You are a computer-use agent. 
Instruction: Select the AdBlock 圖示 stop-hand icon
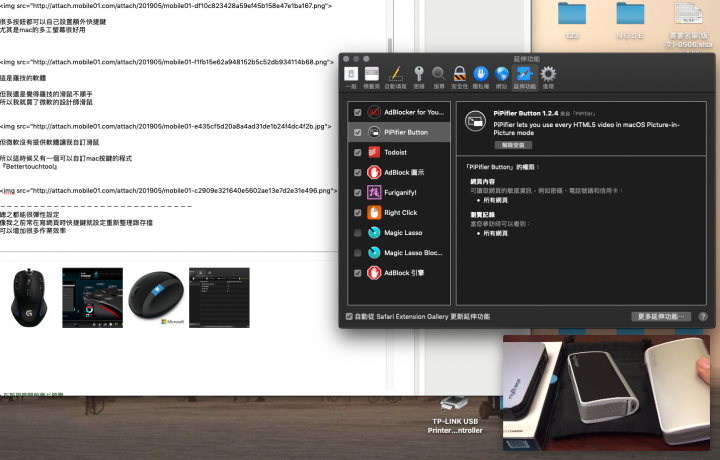tap(374, 172)
